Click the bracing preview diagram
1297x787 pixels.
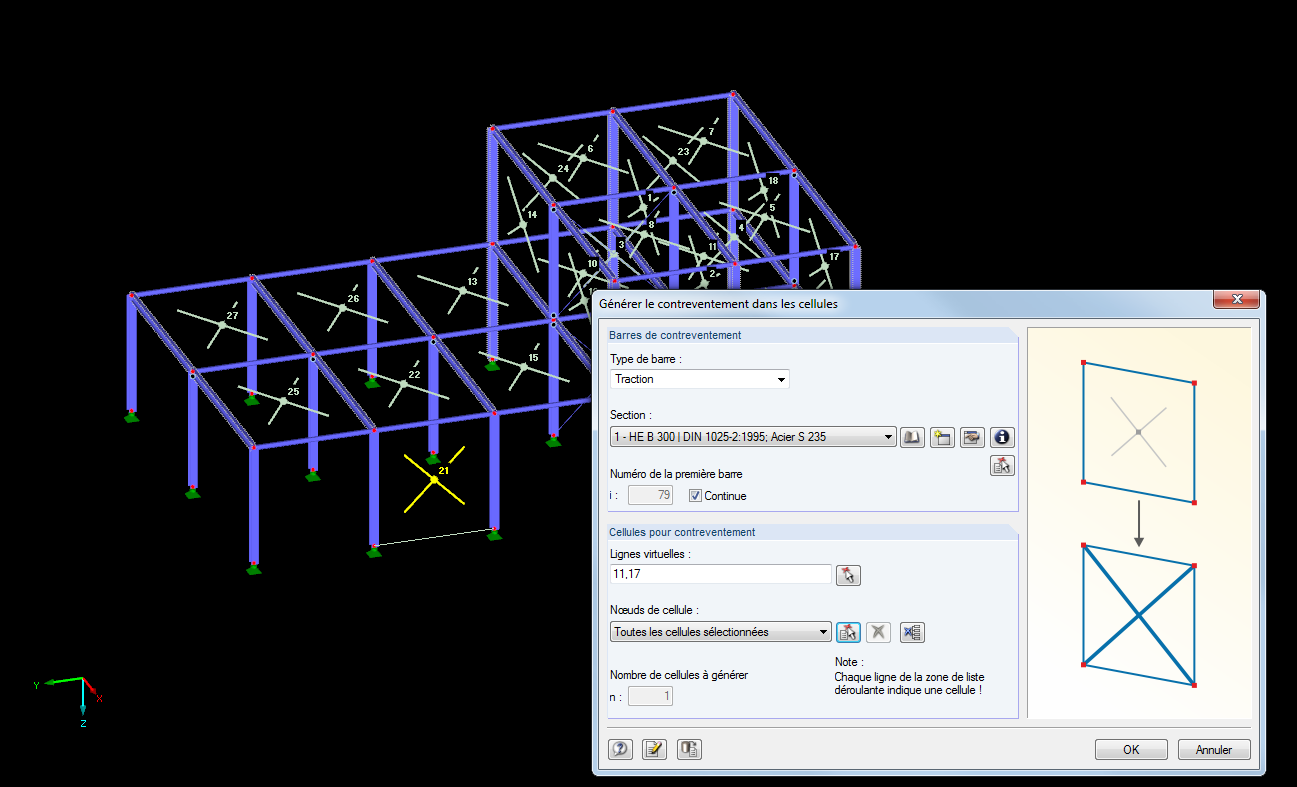[1139, 523]
